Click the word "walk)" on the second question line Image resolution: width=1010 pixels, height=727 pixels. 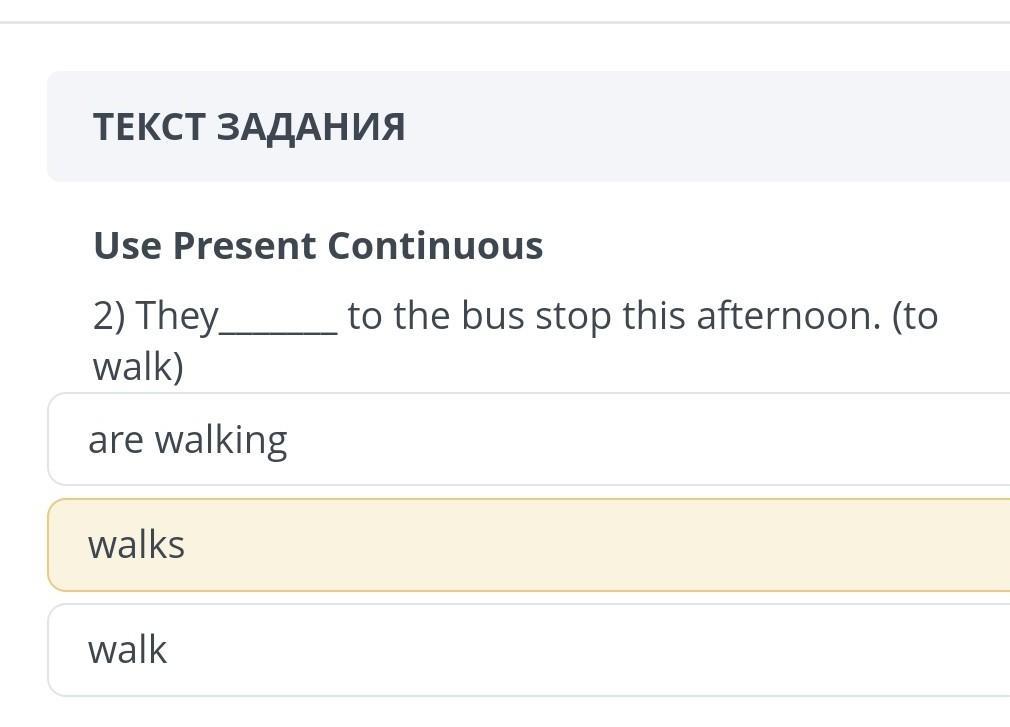coord(138,367)
